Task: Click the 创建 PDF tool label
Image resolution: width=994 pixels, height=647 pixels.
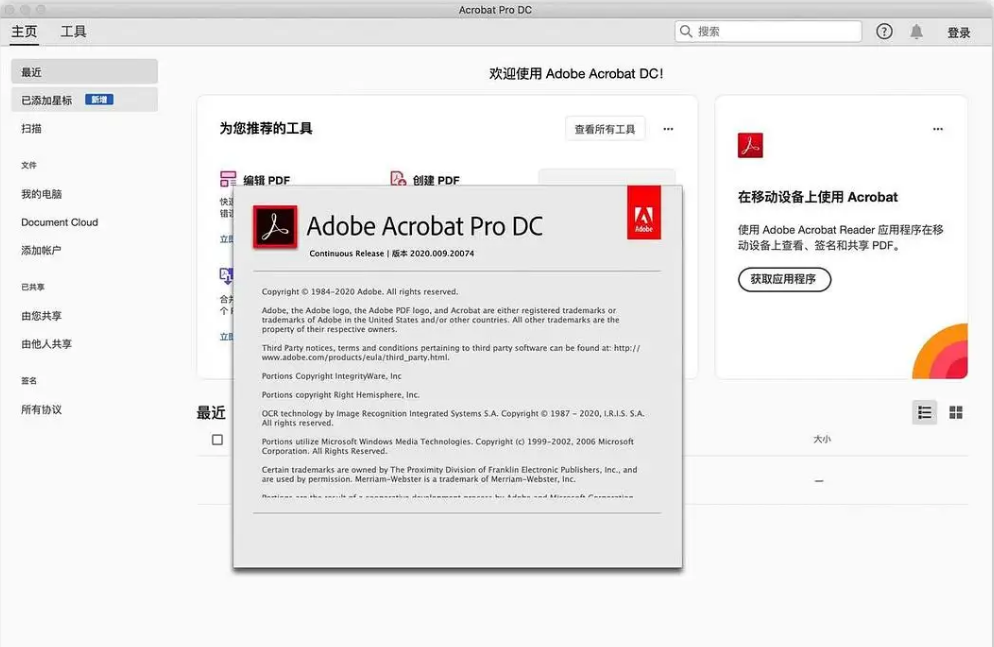Action: pyautogui.click(x=436, y=180)
